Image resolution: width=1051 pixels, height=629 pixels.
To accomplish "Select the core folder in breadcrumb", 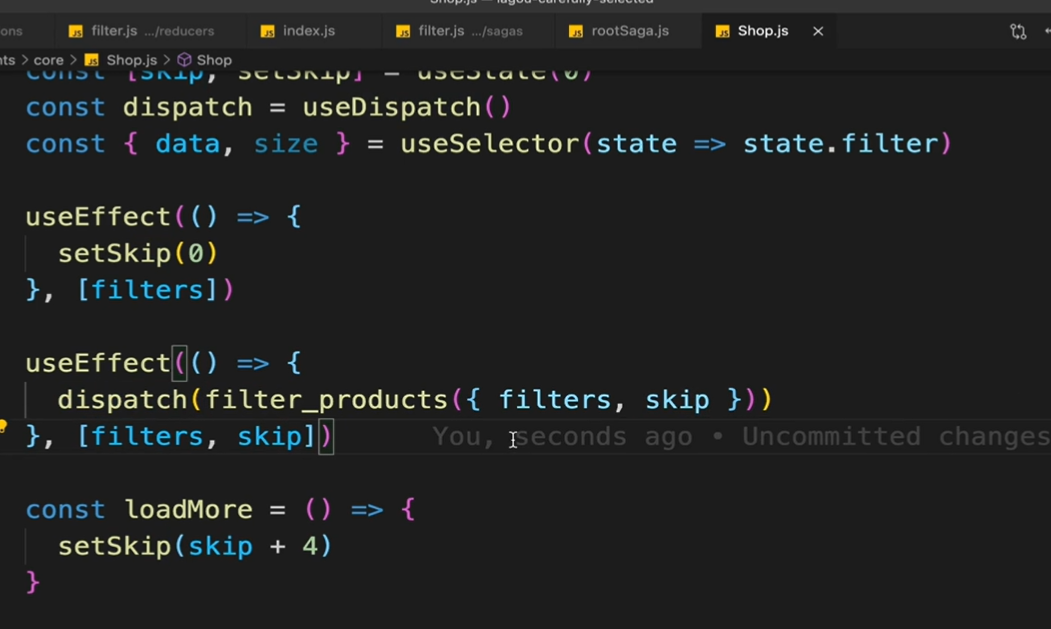I will [48, 60].
